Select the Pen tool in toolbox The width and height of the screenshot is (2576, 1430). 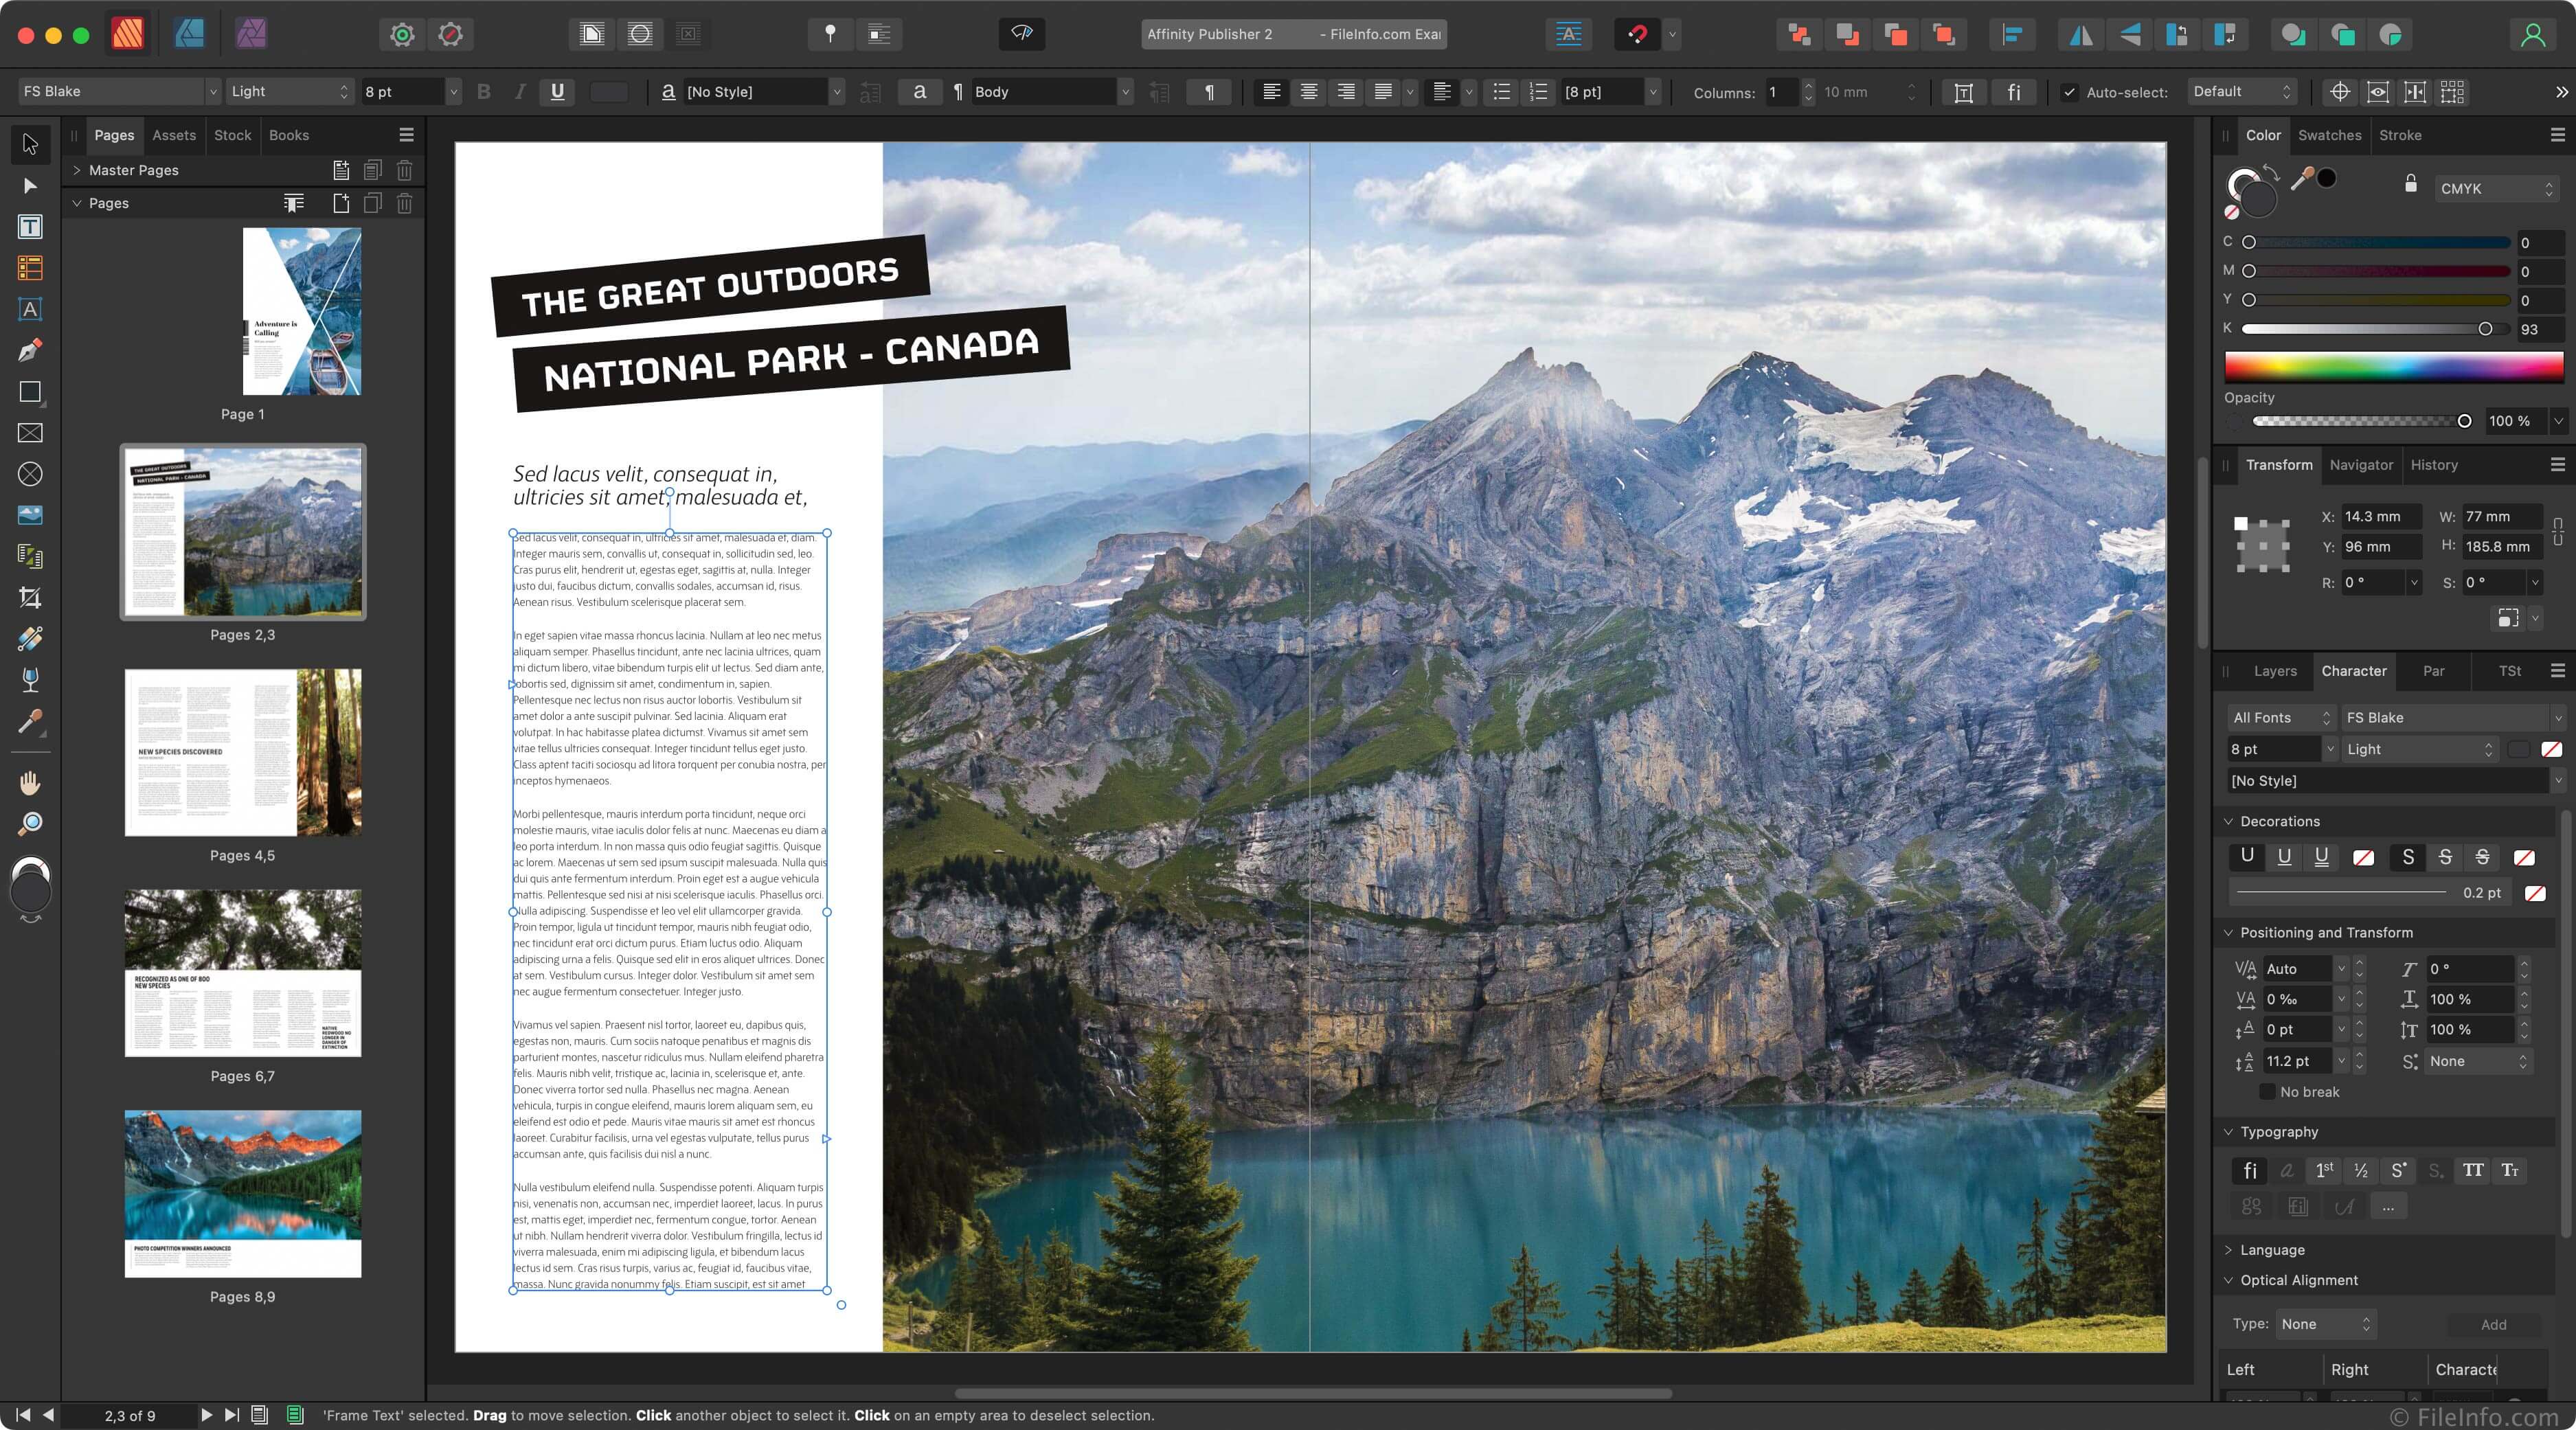pos(30,351)
